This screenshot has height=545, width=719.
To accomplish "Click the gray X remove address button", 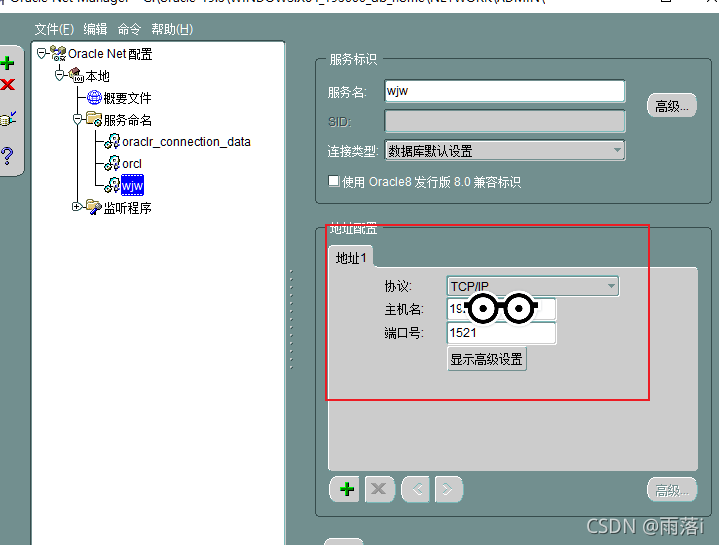I will tap(379, 489).
